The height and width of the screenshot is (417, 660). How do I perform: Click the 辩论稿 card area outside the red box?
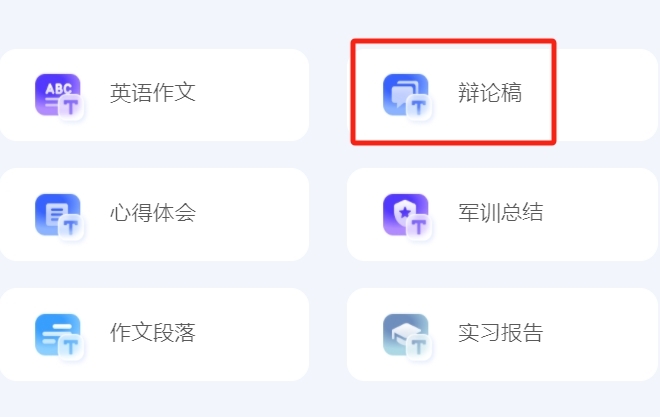point(606,95)
